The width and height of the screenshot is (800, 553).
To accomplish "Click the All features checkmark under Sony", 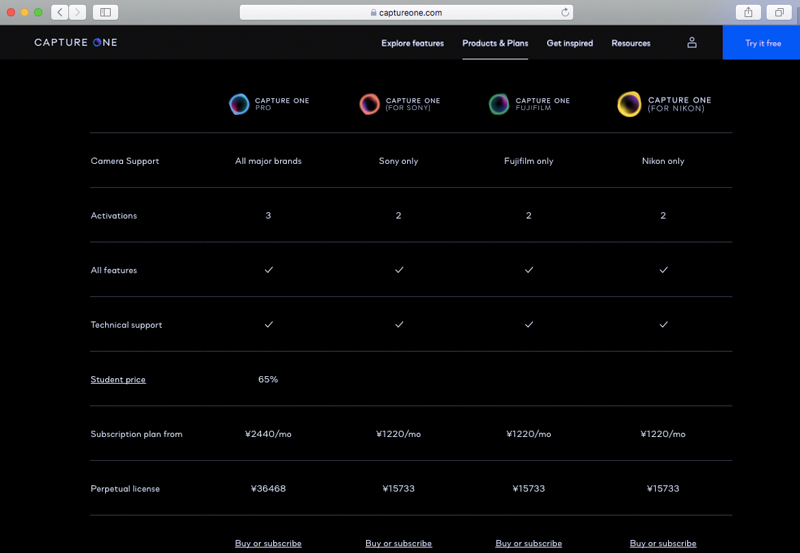I will pyautogui.click(x=399, y=270).
